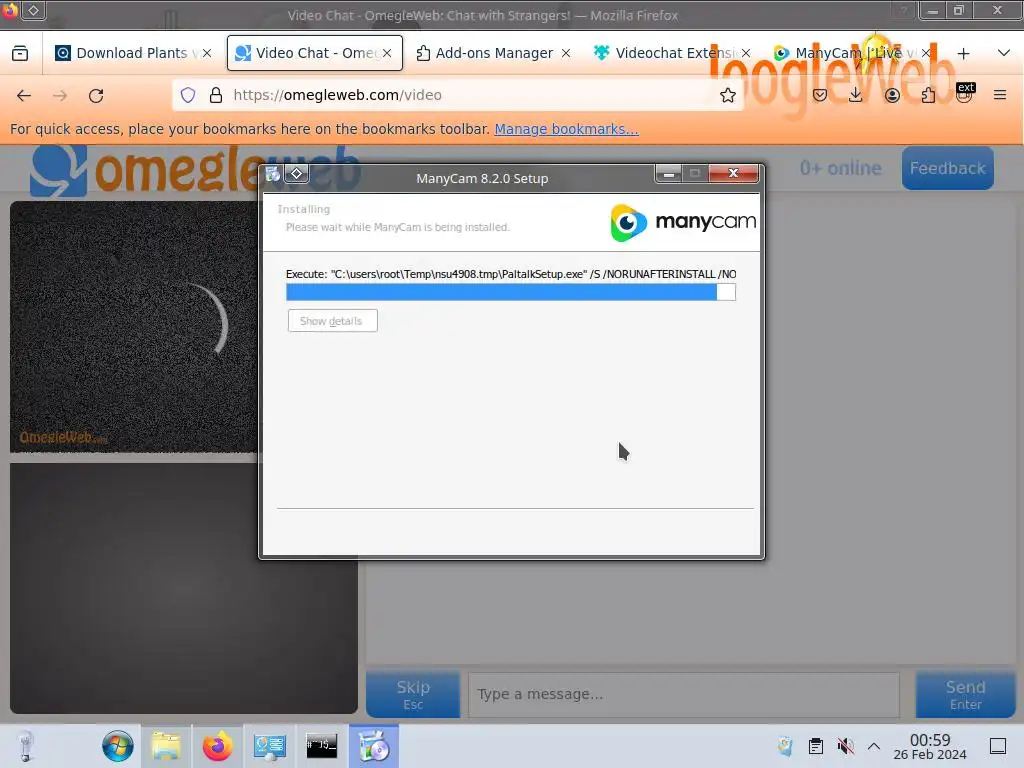Click the Feedback button on page

point(948,168)
